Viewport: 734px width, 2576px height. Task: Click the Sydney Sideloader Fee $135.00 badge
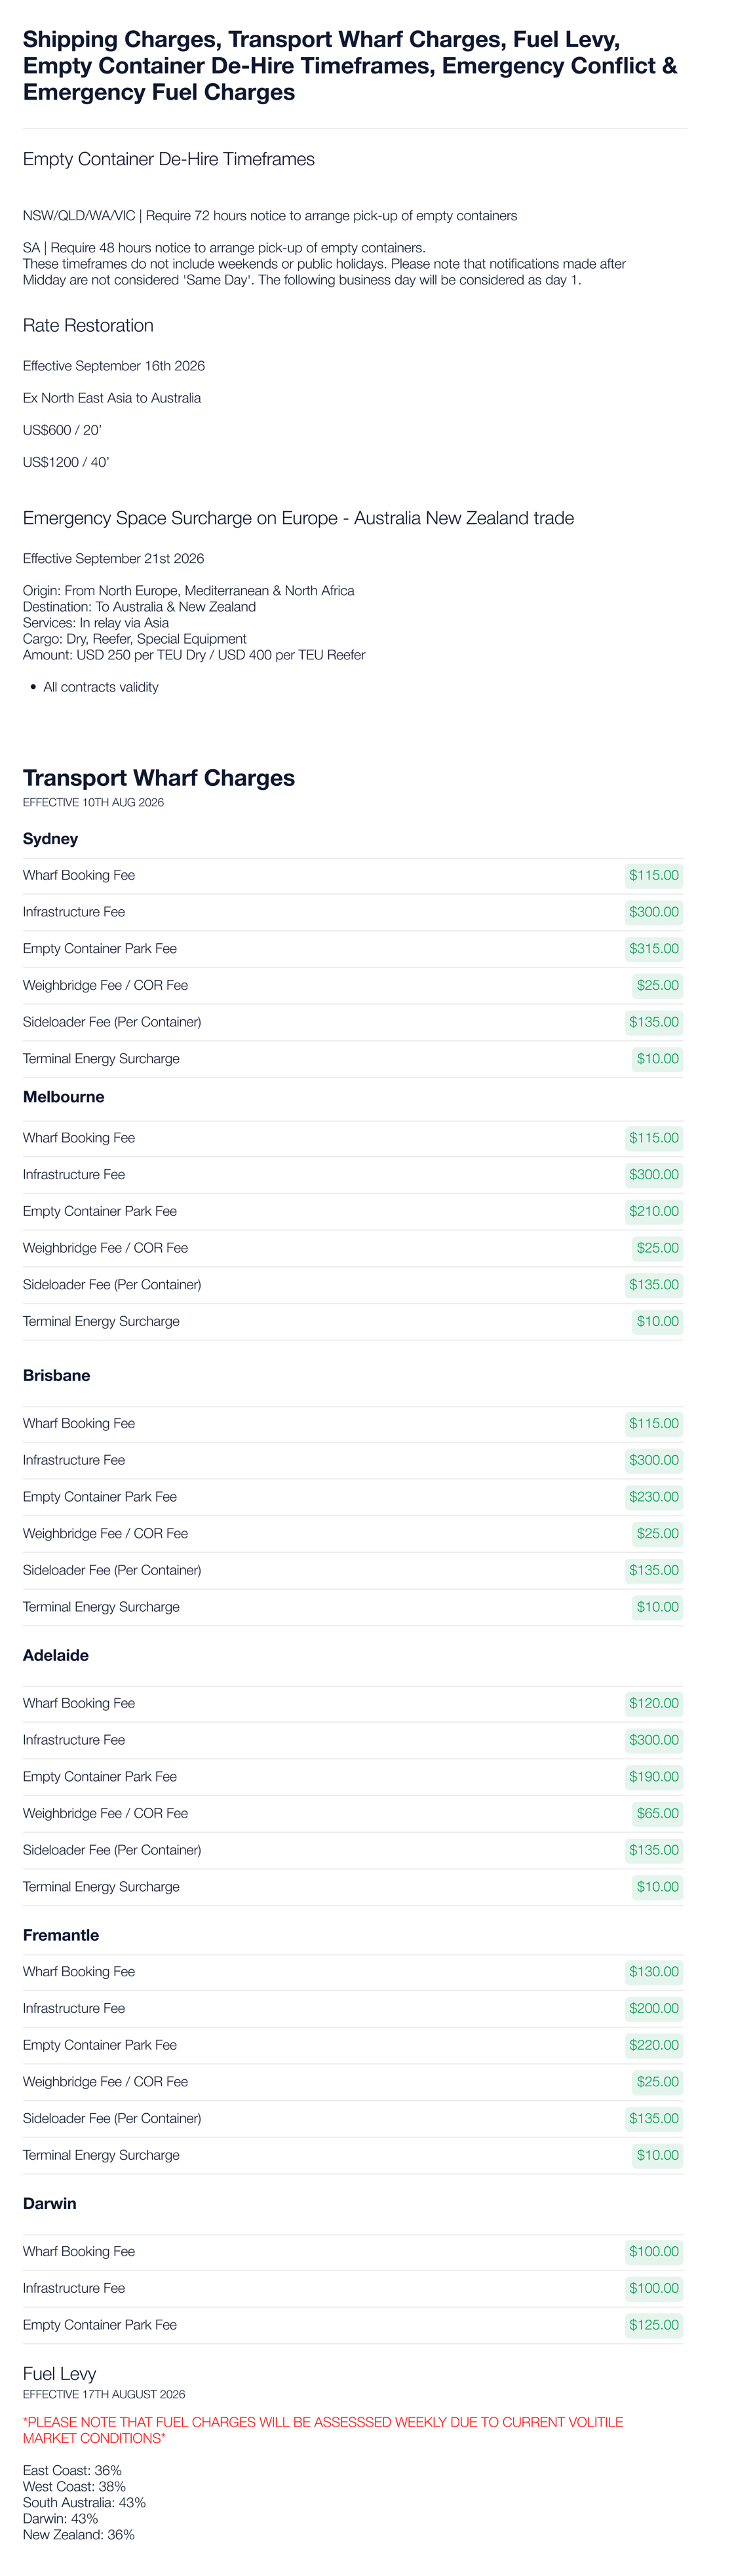[653, 1022]
